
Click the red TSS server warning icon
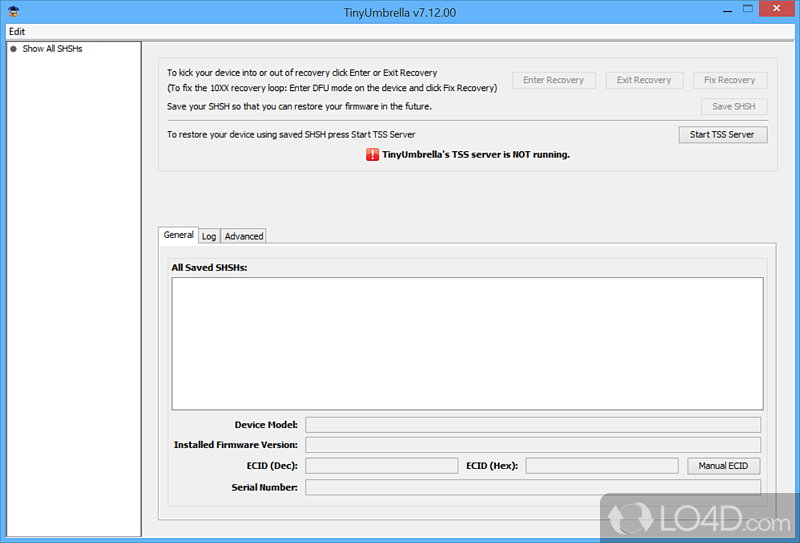coord(372,155)
